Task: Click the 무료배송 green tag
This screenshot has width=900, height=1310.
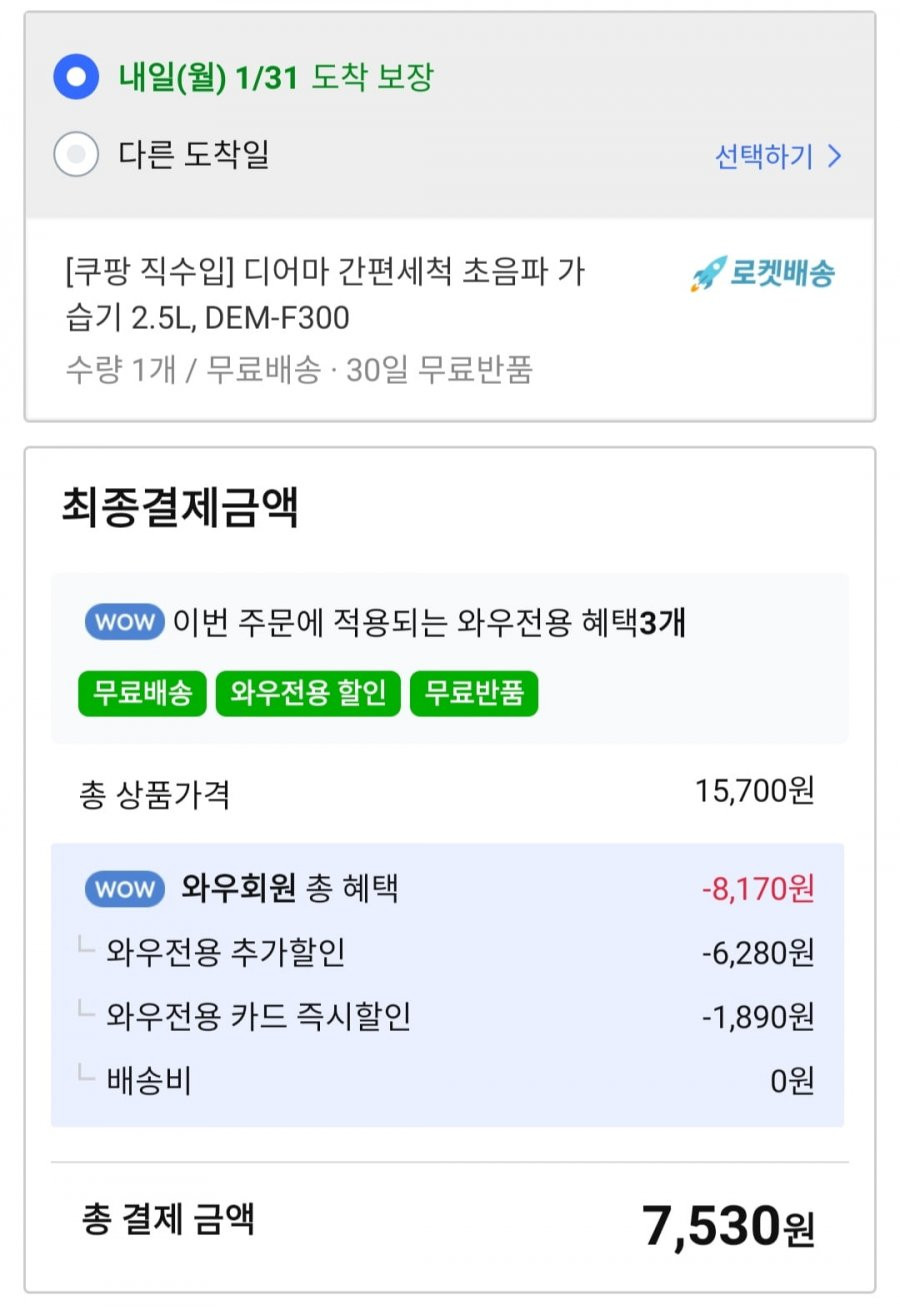Action: click(142, 694)
